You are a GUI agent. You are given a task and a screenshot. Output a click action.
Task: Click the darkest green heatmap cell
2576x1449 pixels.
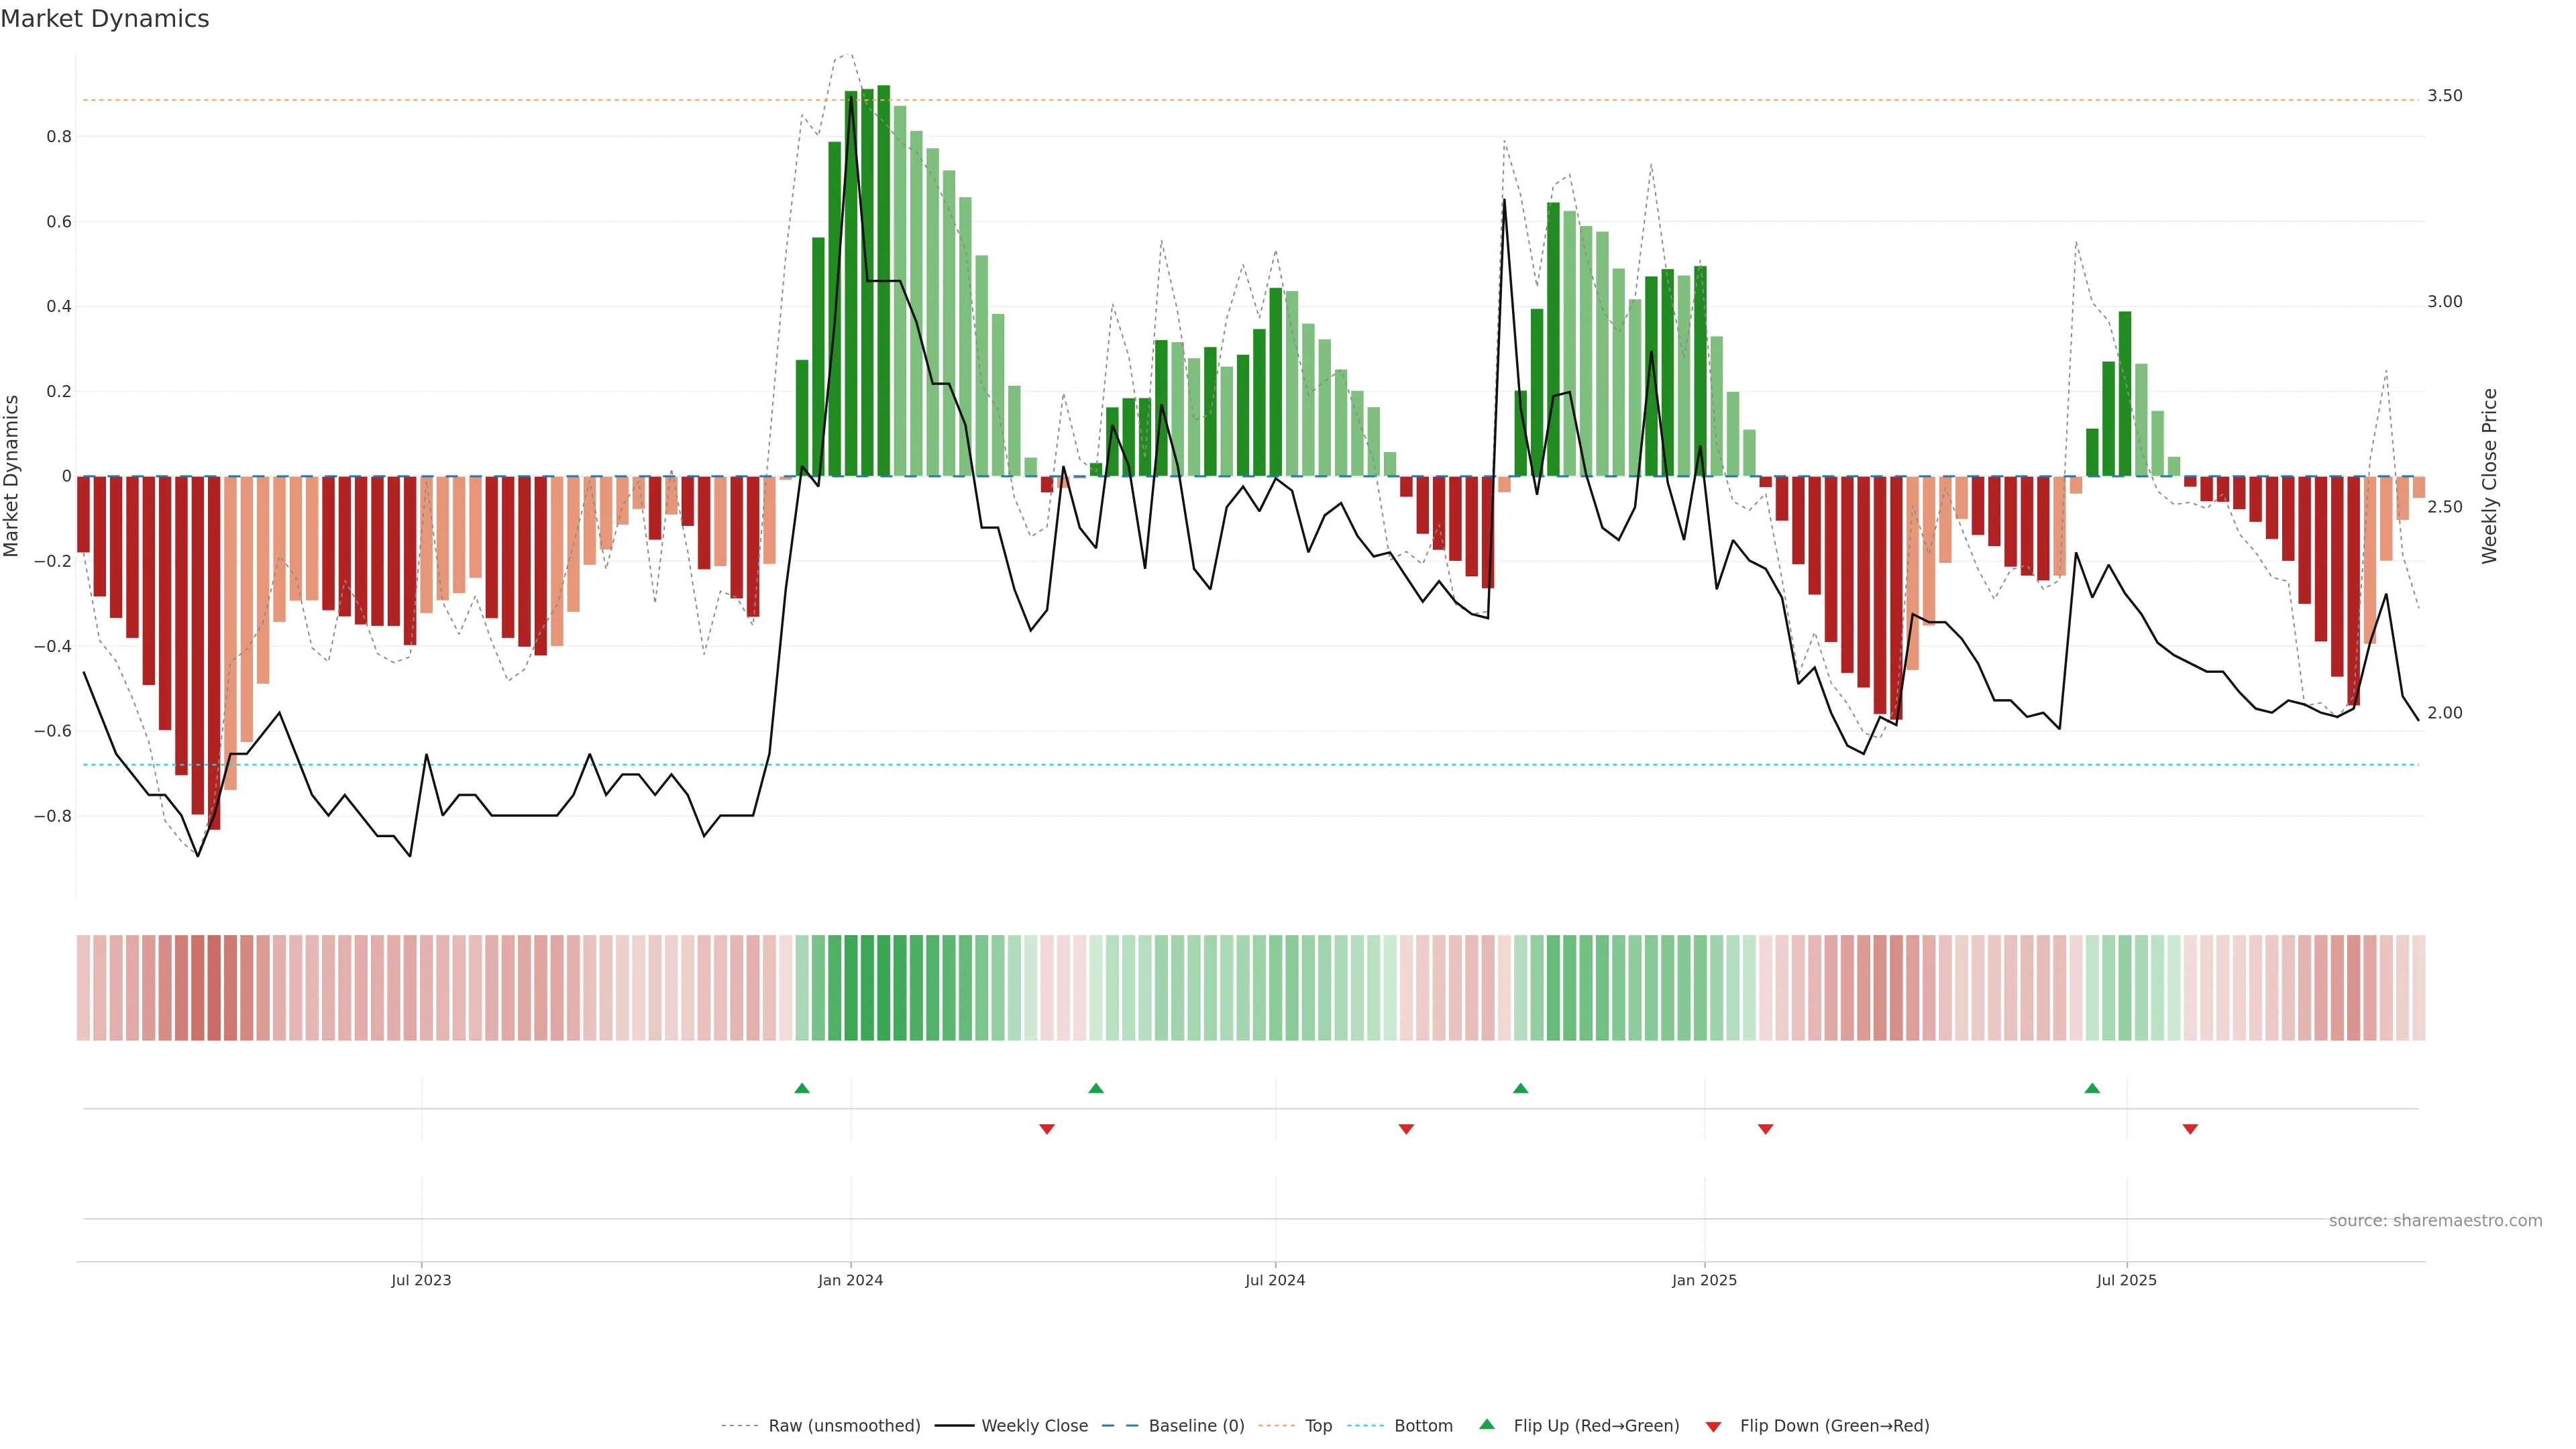pos(883,987)
